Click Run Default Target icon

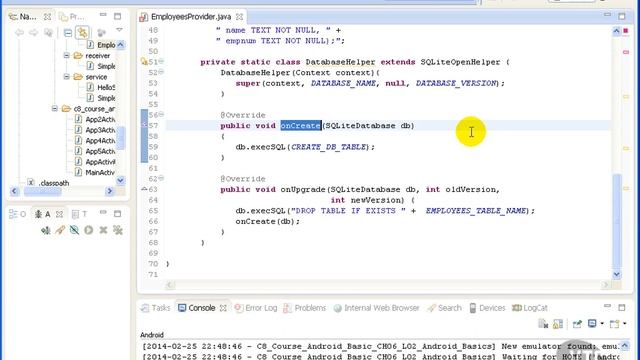89,230
